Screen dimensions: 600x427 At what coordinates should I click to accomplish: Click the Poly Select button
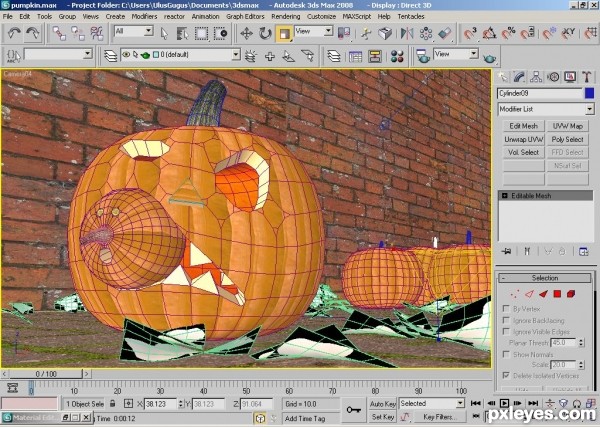coord(567,139)
